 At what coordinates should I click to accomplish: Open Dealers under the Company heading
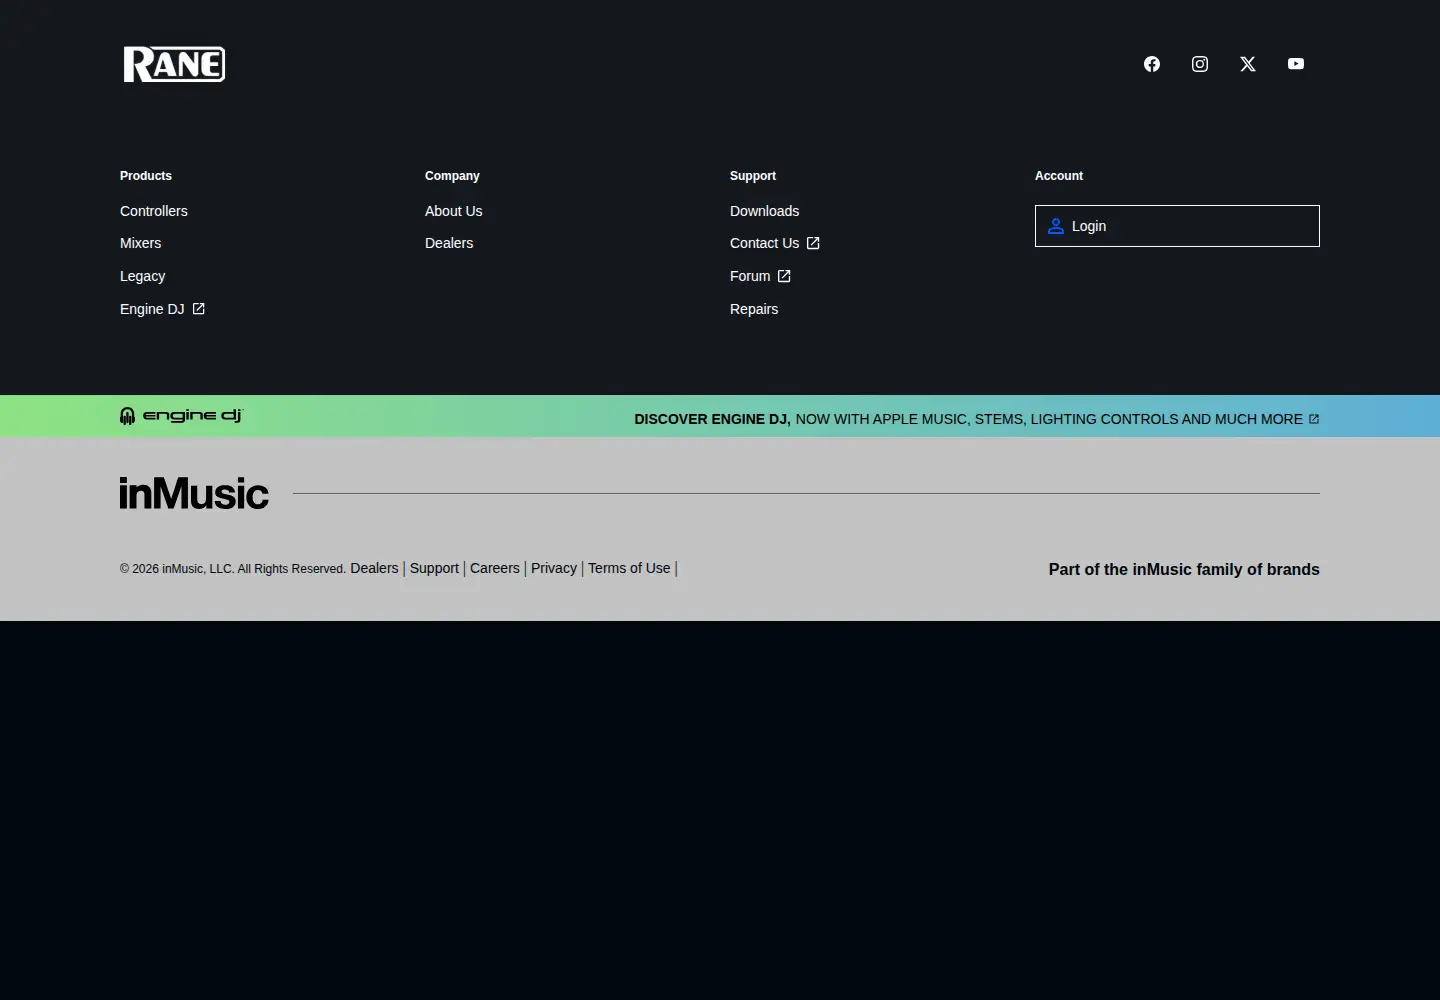(449, 243)
